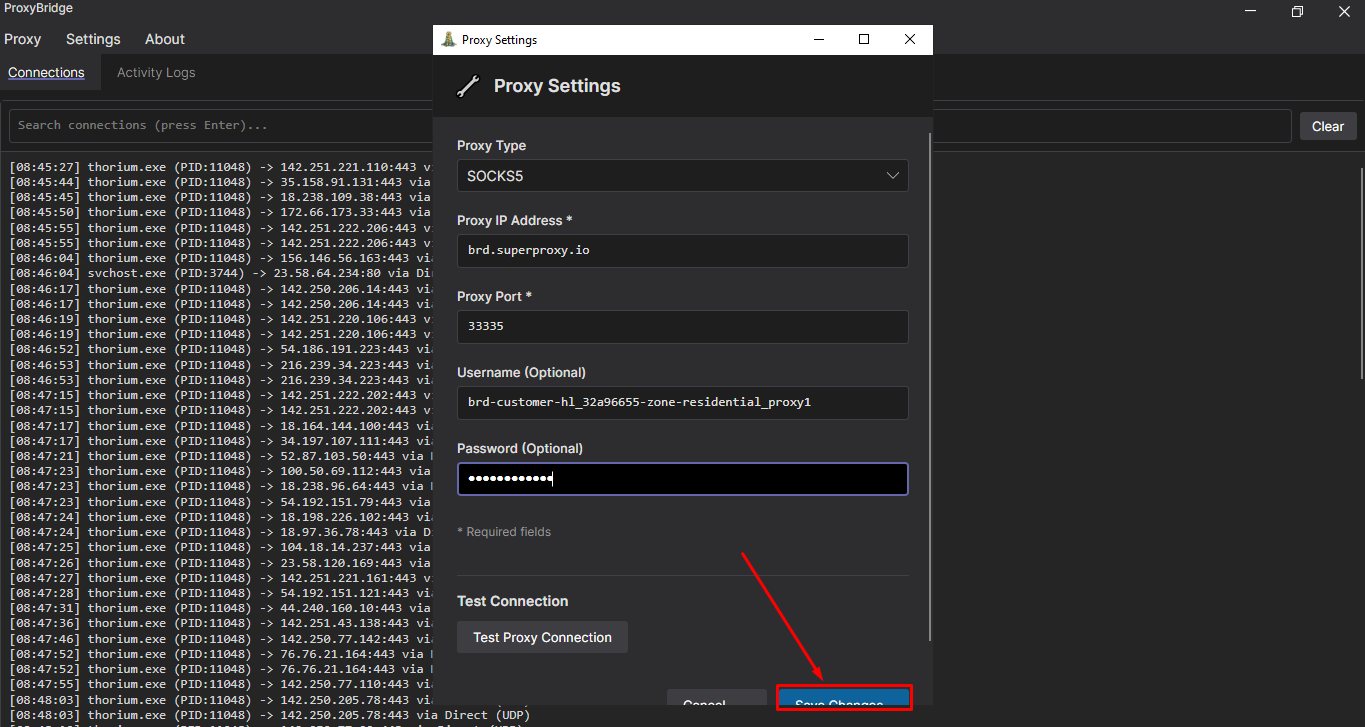Click the Username field
Screen dimensions: 1365x727
683,403
